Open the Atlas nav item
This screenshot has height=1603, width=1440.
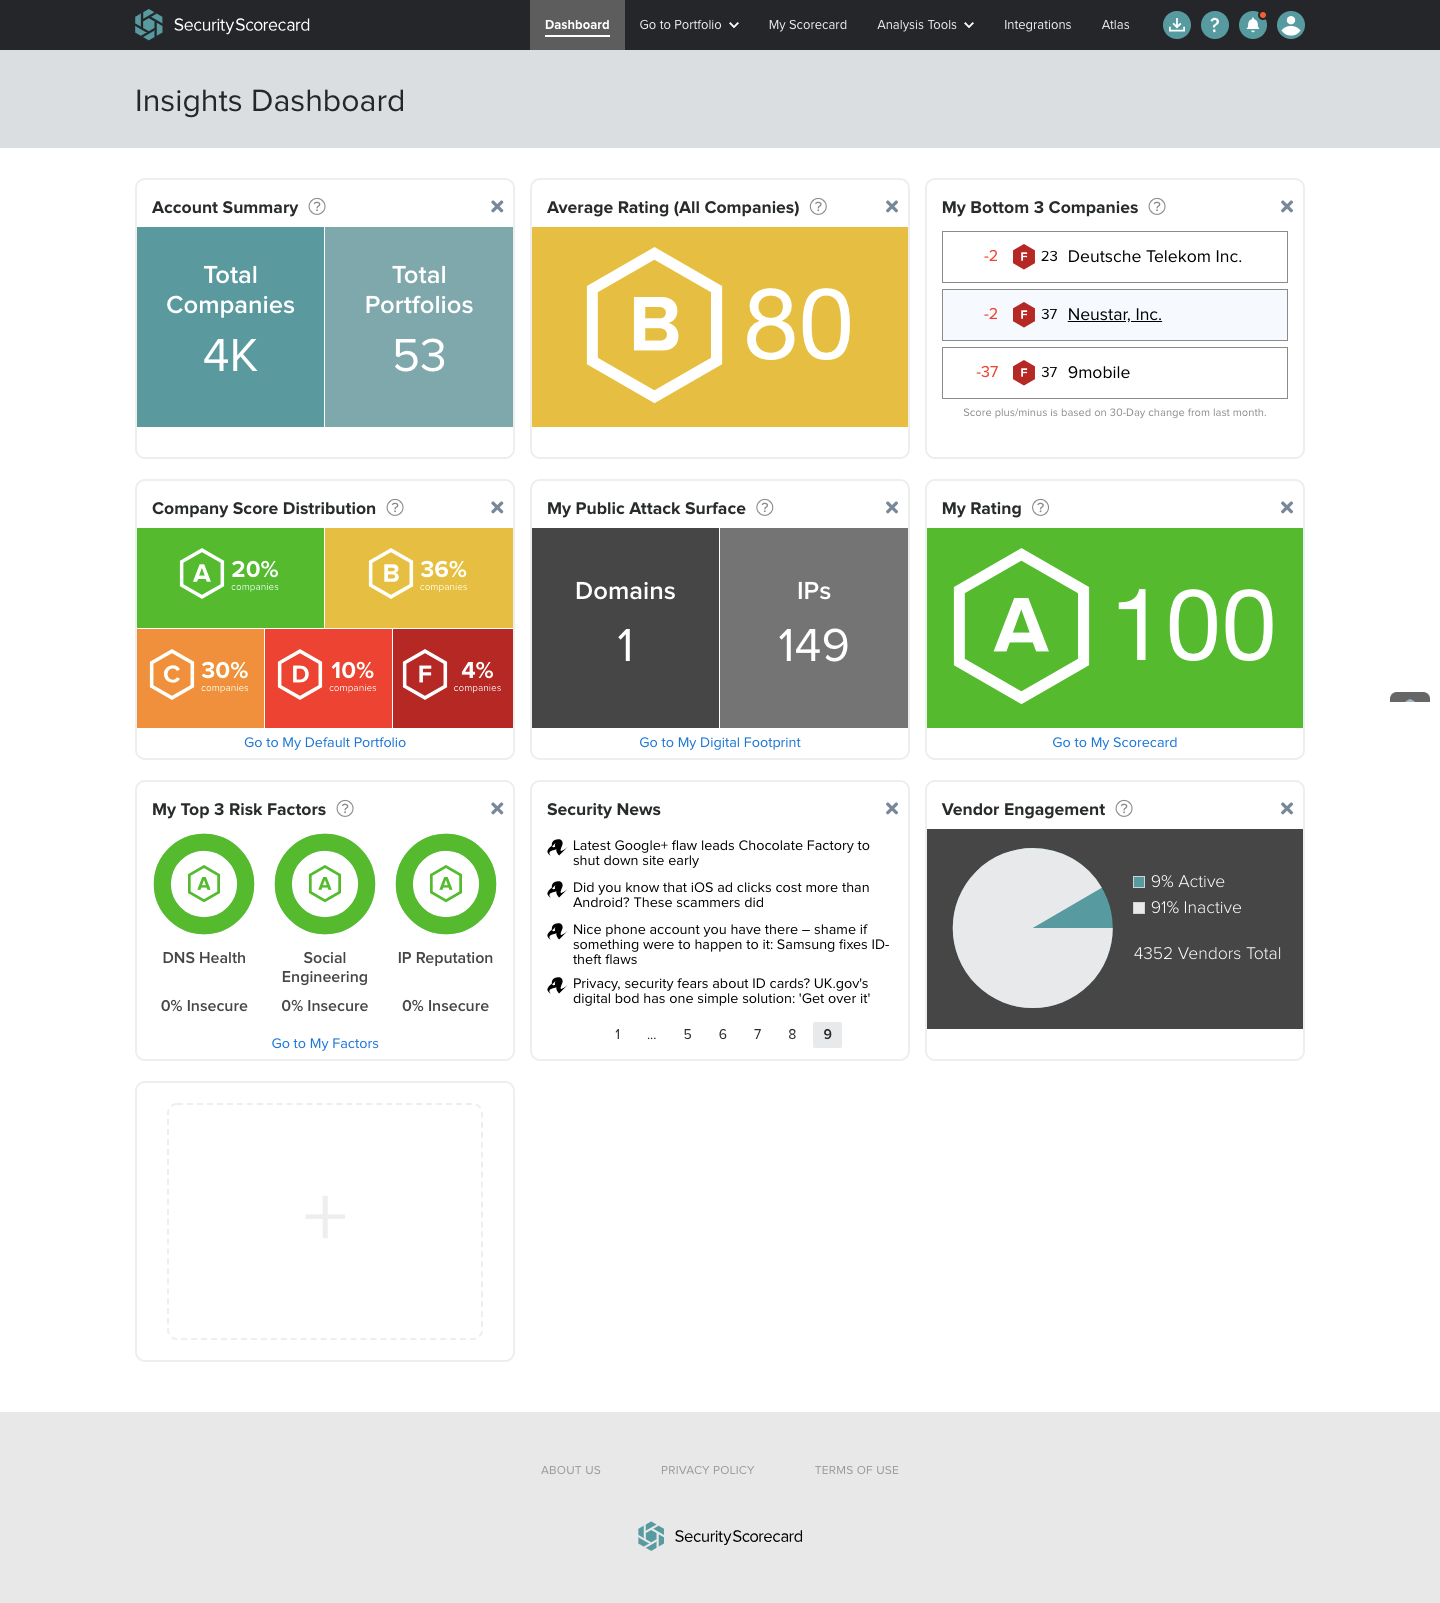coord(1115,25)
